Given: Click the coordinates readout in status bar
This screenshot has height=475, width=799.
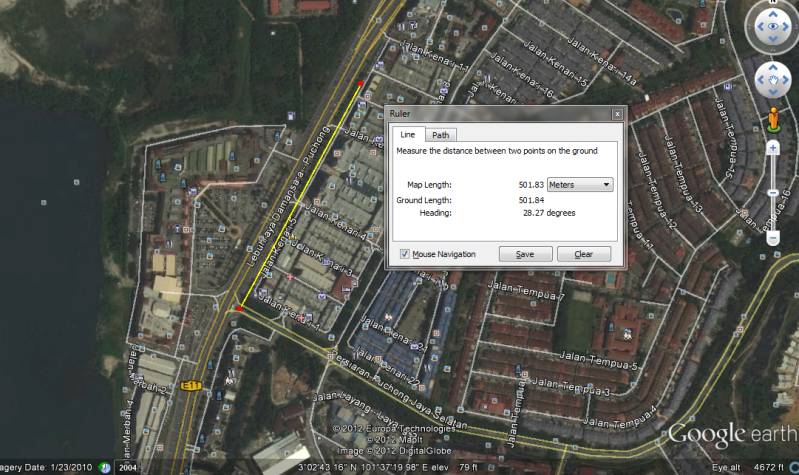Looking at the screenshot, I should [364, 467].
